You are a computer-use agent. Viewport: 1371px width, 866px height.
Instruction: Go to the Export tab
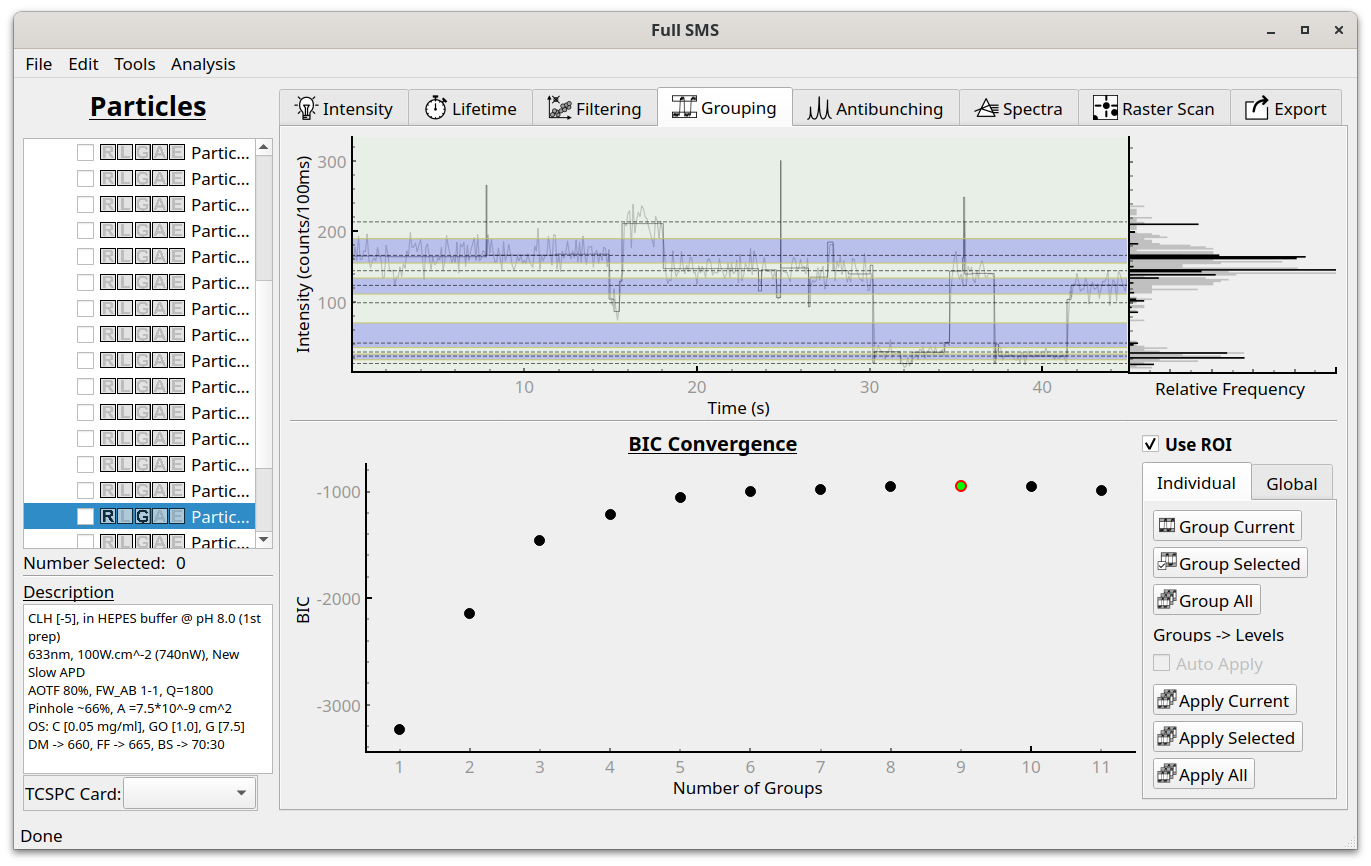coord(1285,108)
